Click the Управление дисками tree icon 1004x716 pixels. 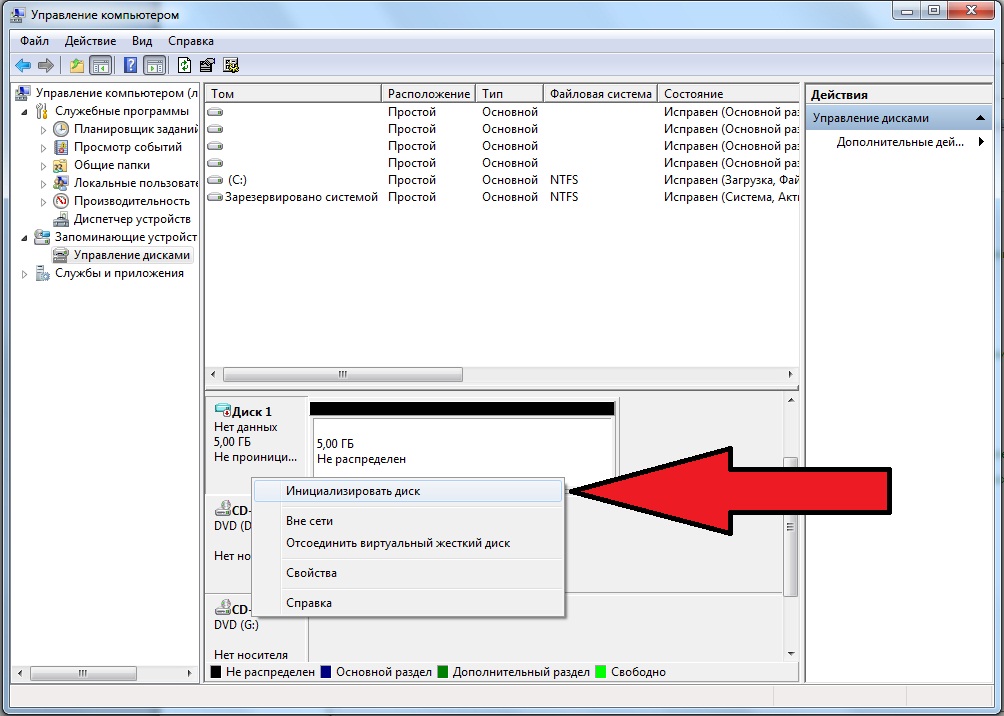(61, 255)
